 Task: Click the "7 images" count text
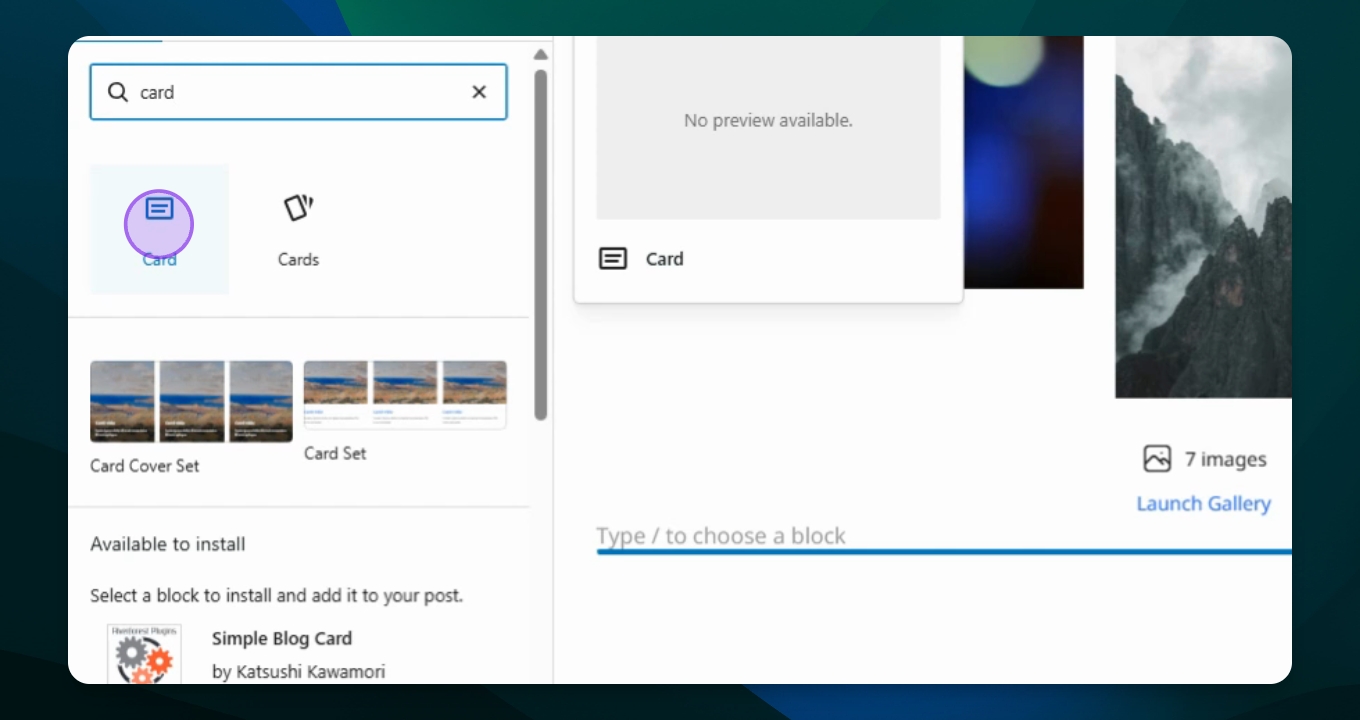[1226, 460]
